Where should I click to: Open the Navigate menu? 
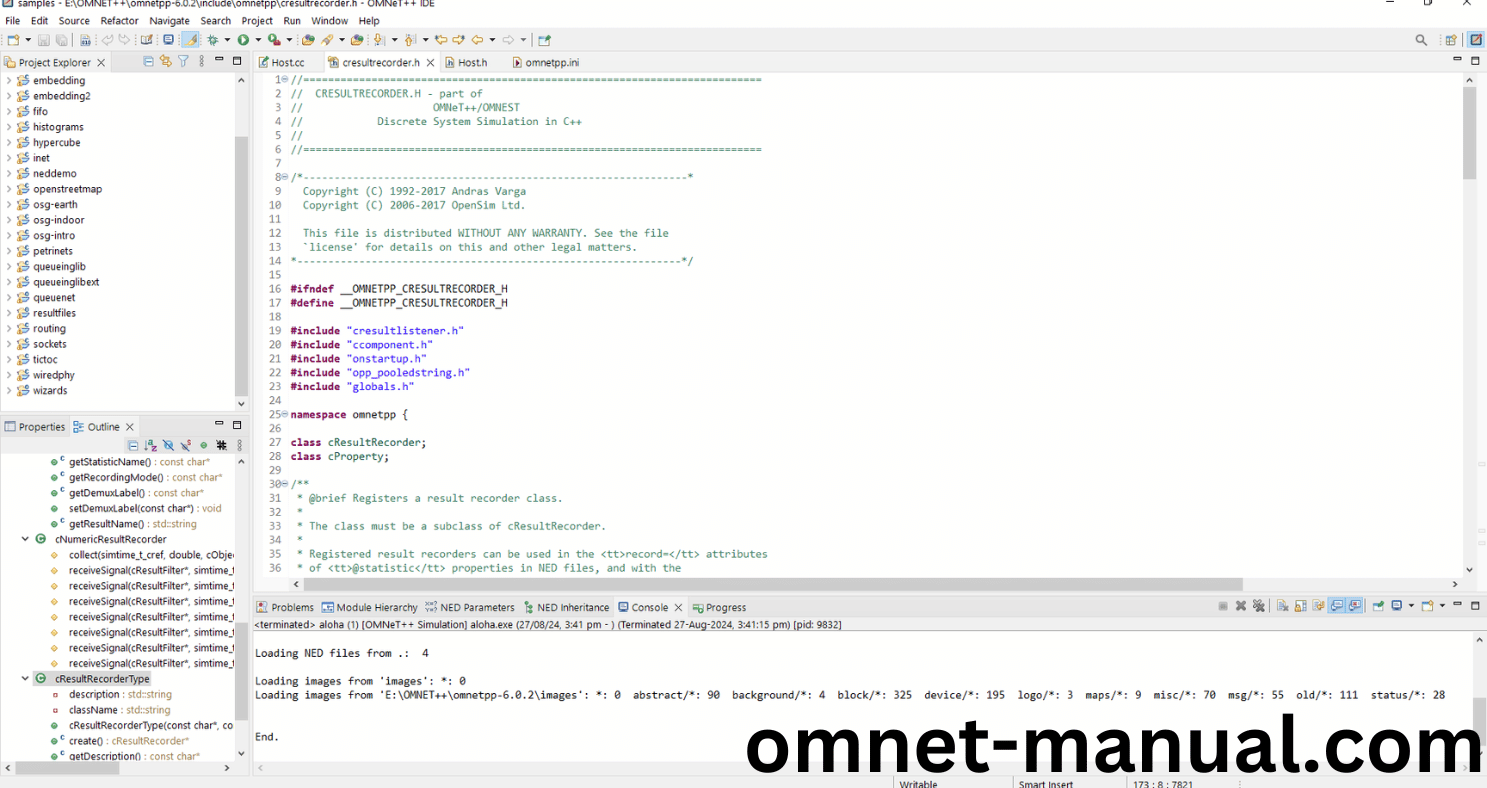(x=169, y=20)
